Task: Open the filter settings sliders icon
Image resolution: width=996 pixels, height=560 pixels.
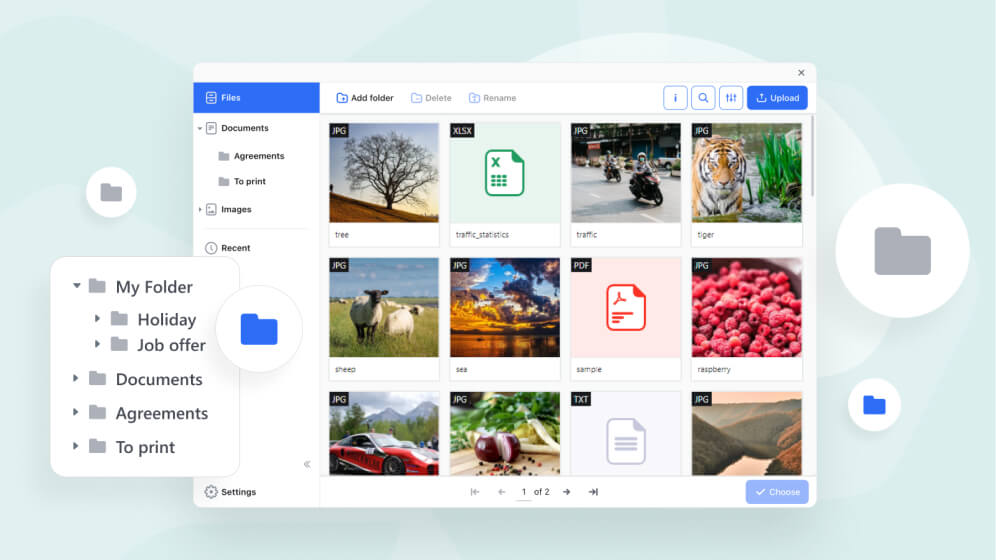Action: click(731, 98)
